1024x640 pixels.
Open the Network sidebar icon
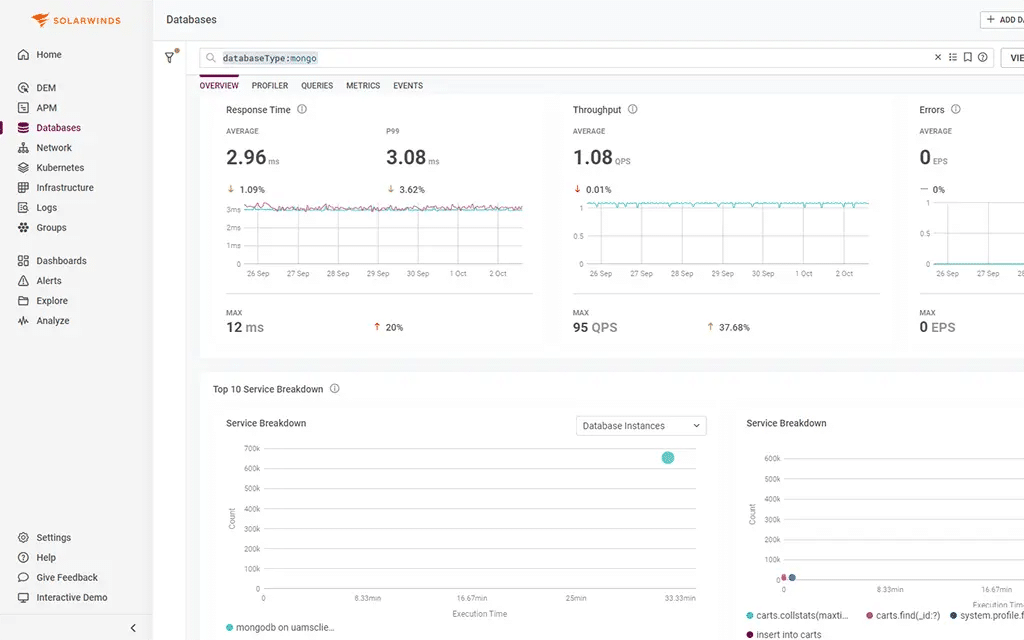(24, 148)
